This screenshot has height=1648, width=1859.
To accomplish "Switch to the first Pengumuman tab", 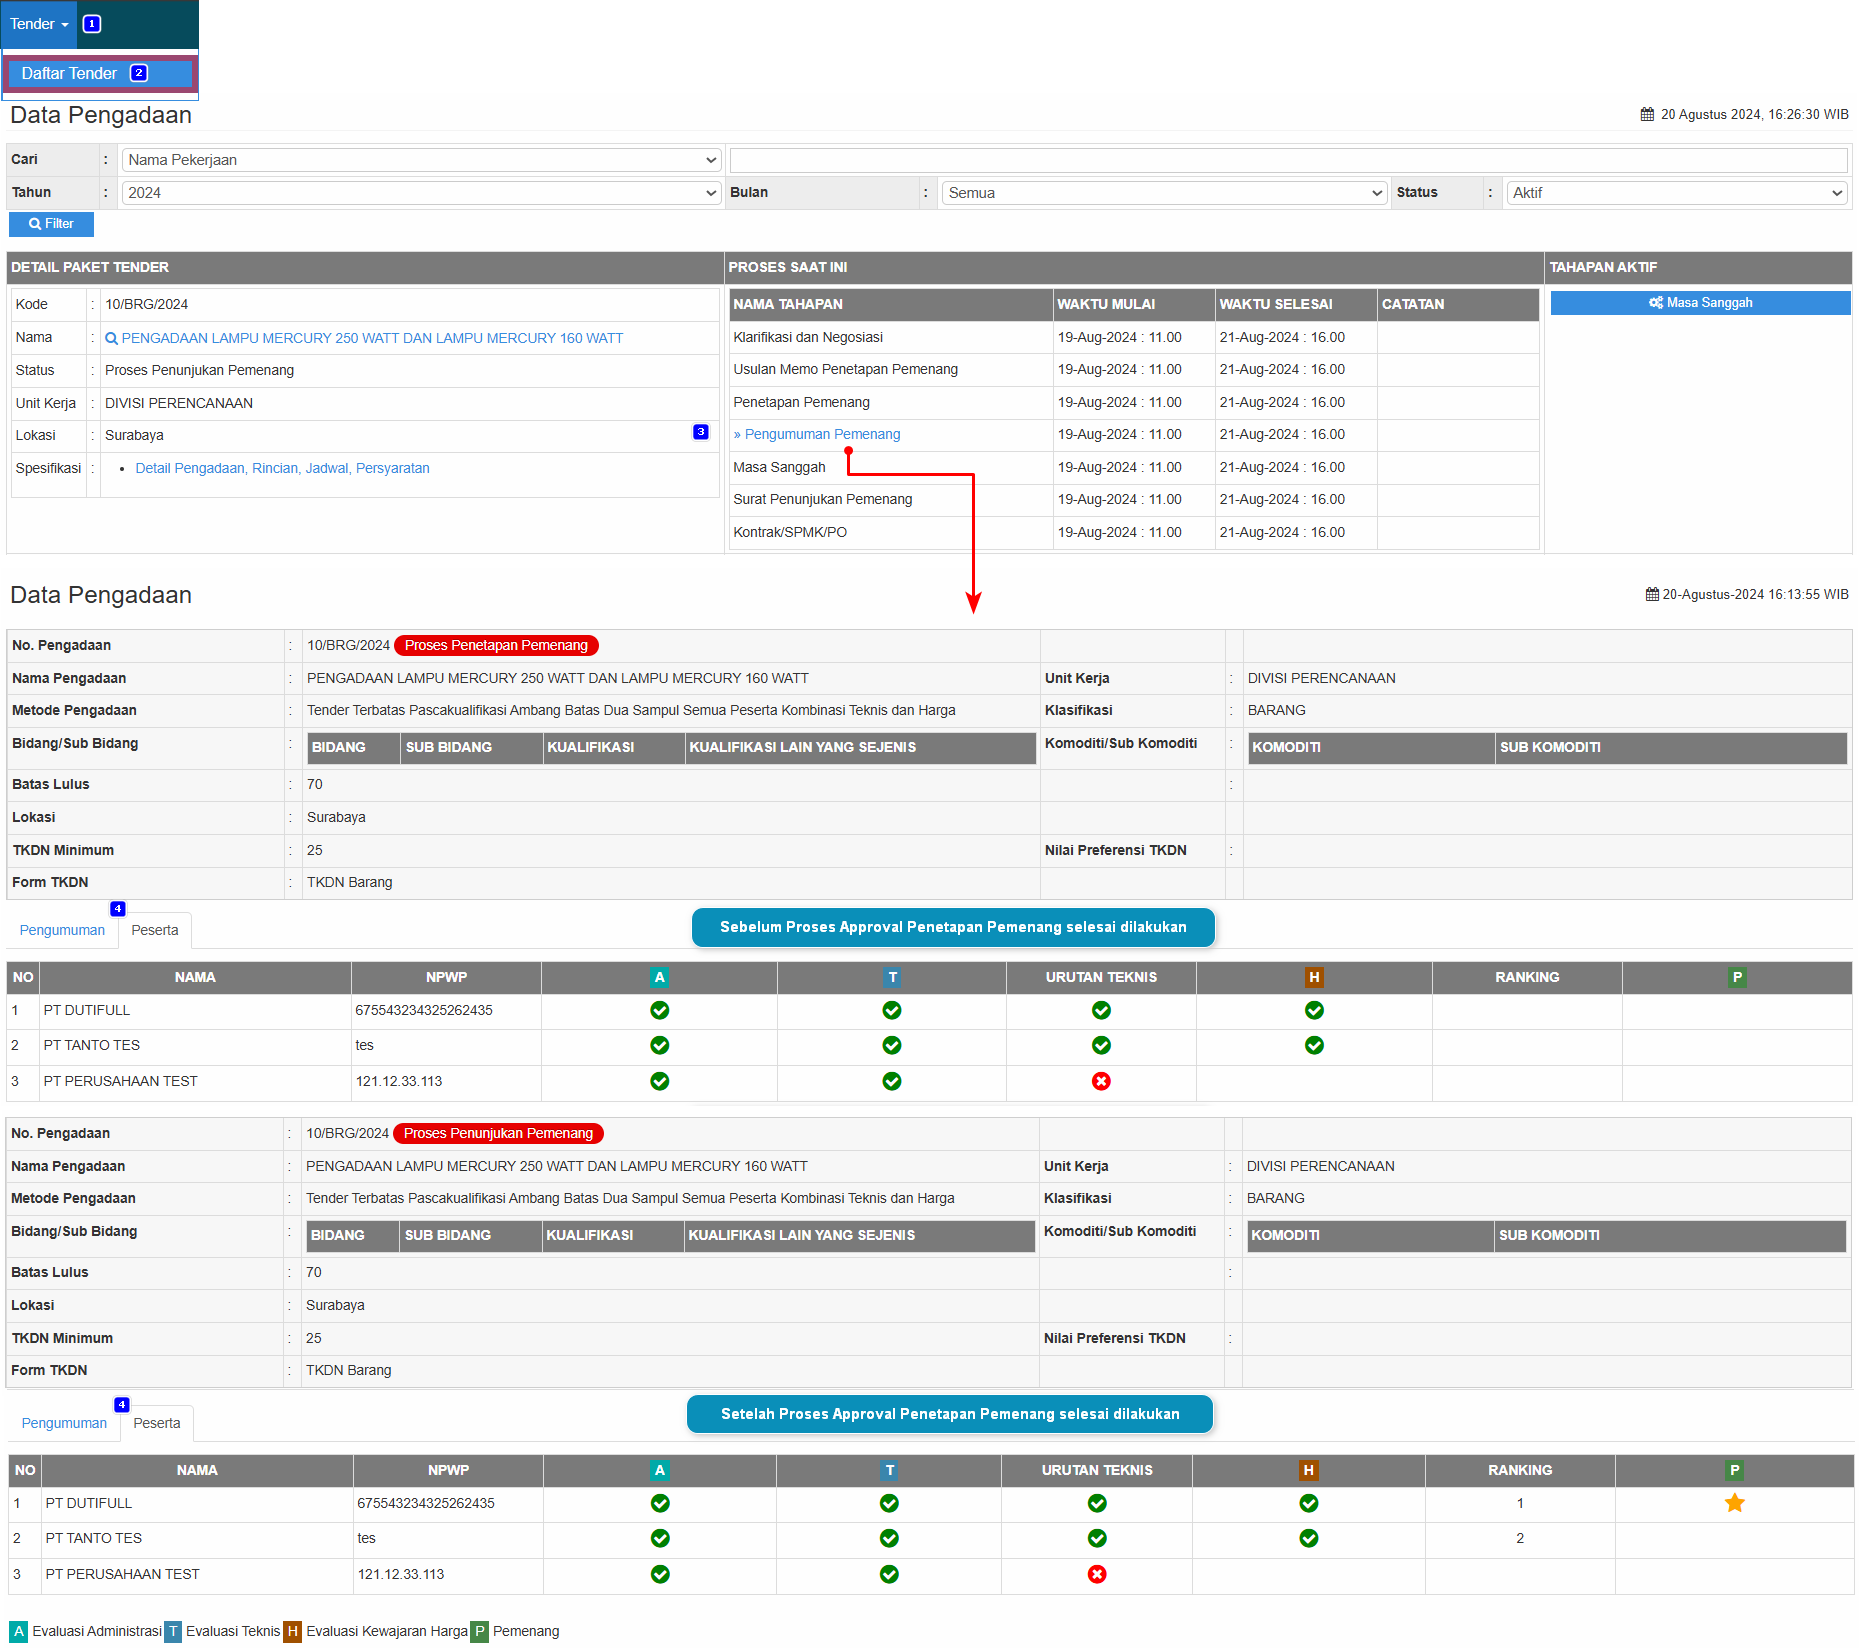I will (x=62, y=930).
